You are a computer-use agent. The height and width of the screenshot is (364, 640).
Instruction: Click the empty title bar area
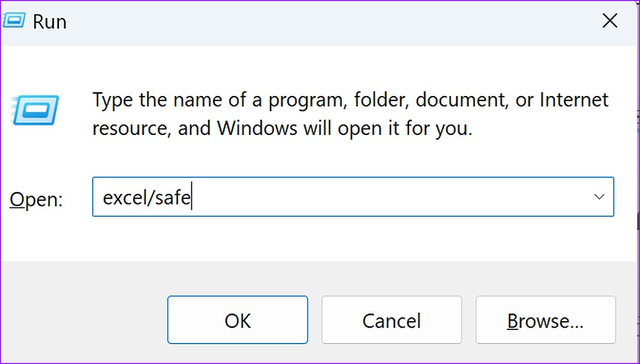[327, 21]
